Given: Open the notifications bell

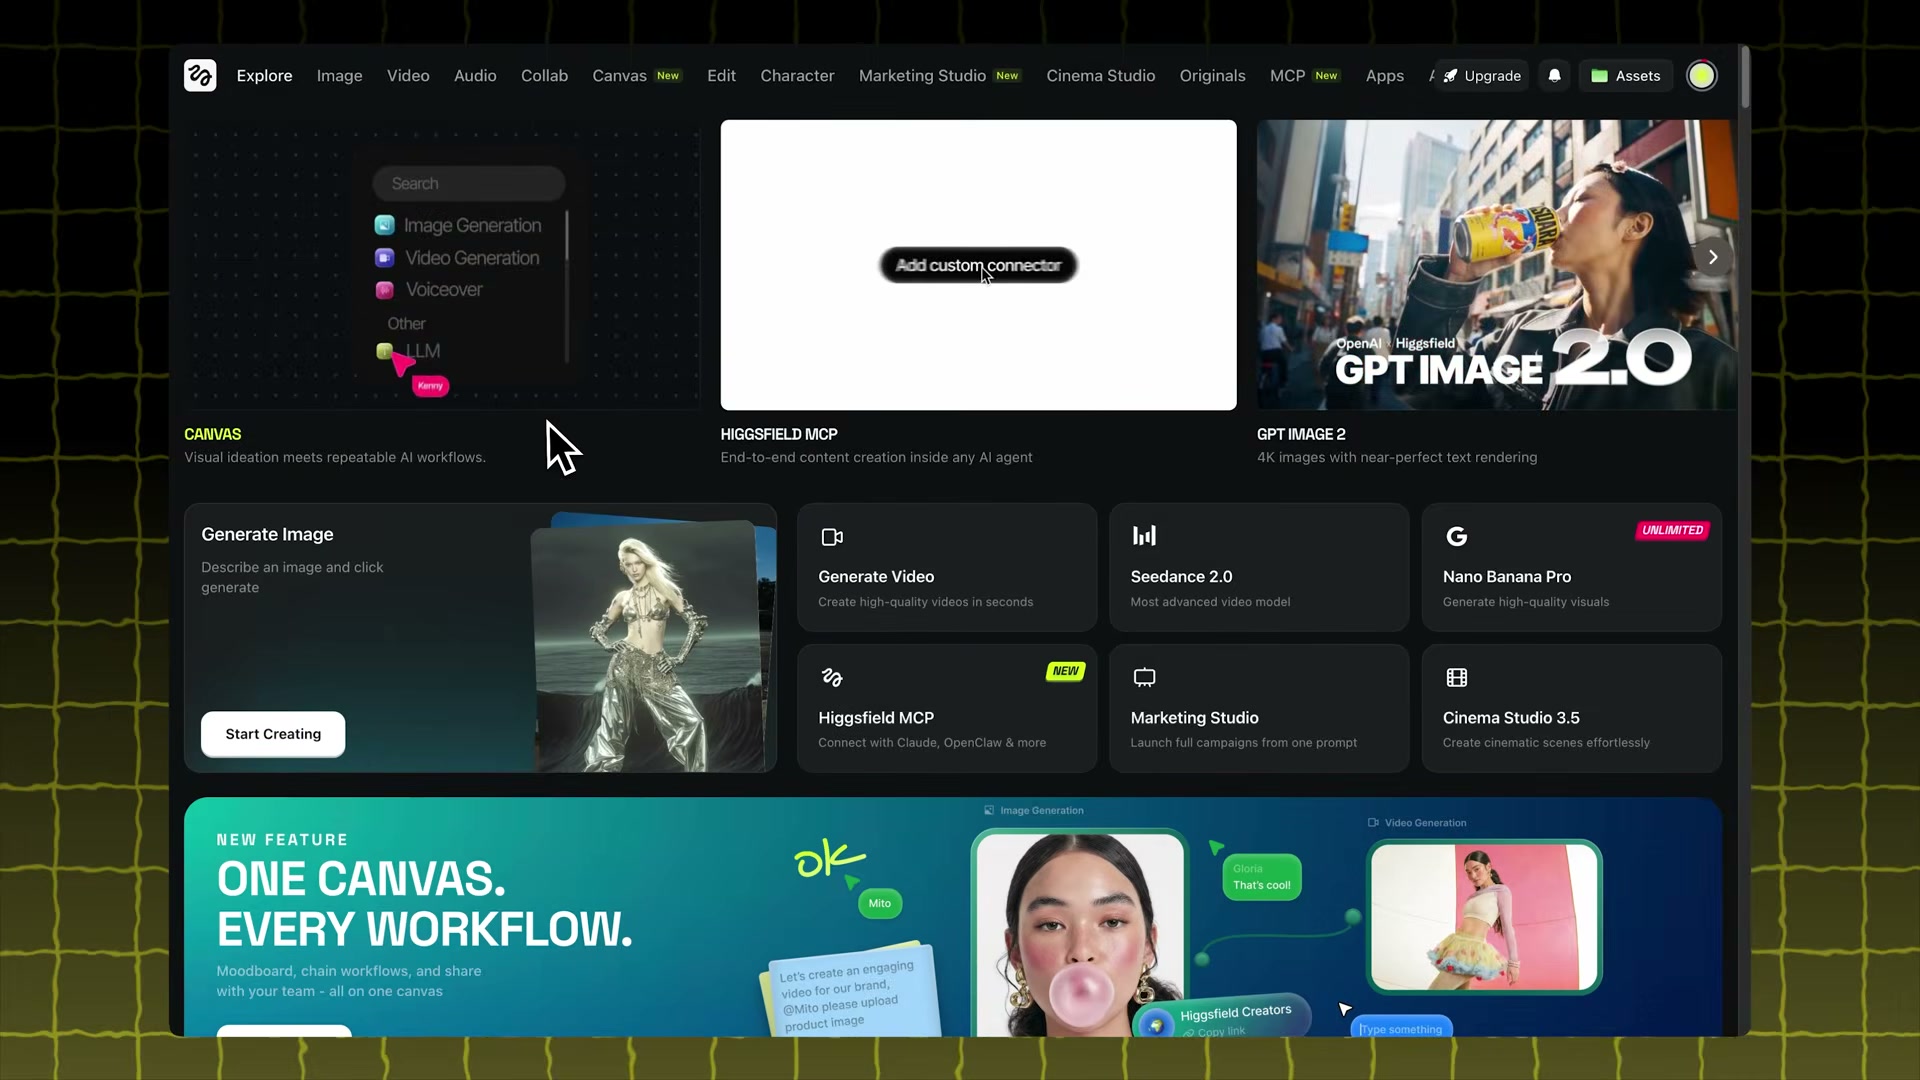Looking at the screenshot, I should [x=1555, y=75].
